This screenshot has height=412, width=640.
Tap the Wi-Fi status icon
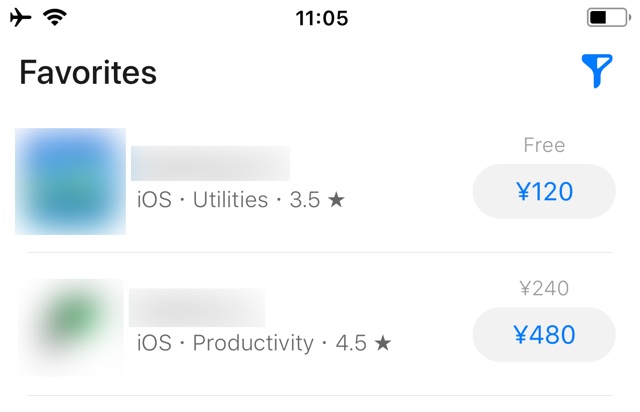point(55,18)
